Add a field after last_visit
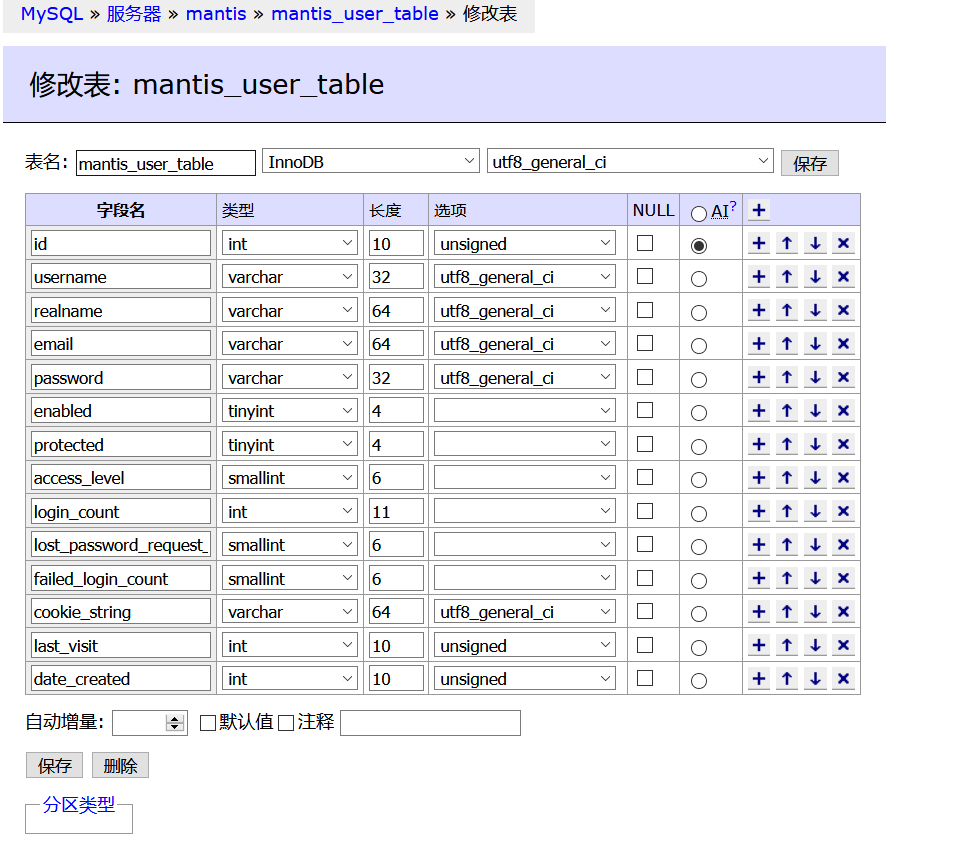Screen dimensions: 973x844 point(758,645)
